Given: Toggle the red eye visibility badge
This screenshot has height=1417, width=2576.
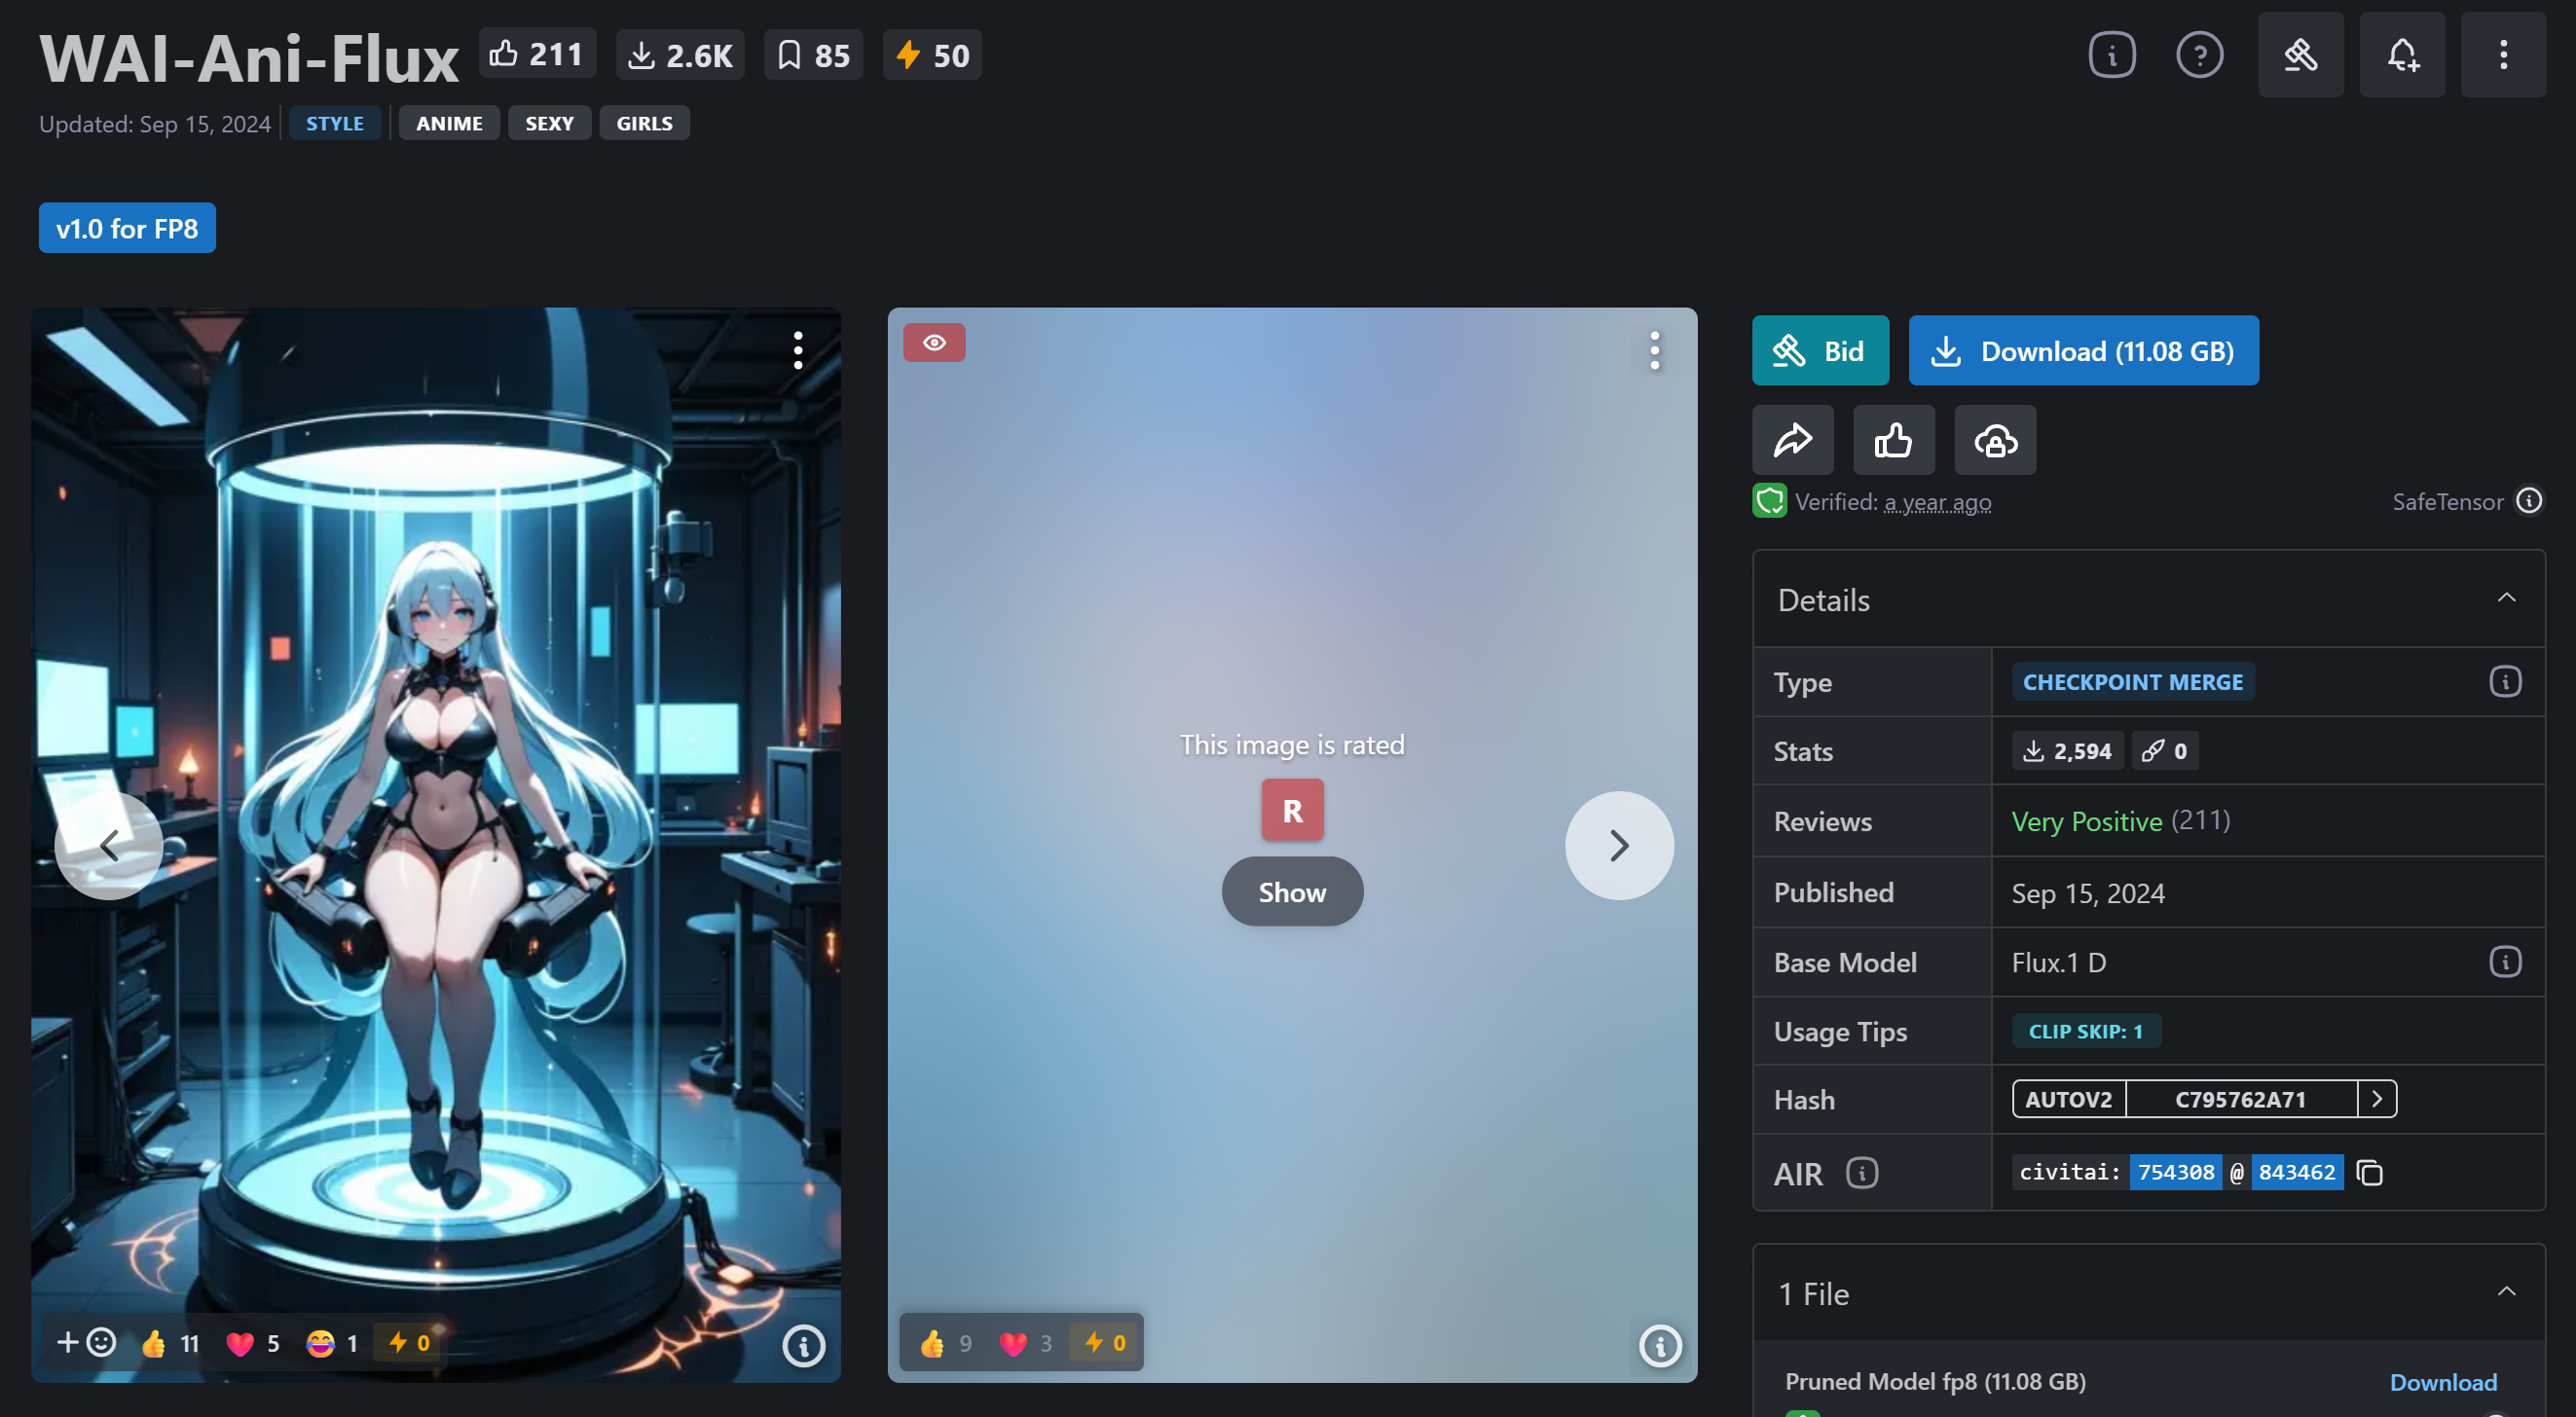Looking at the screenshot, I should (x=934, y=343).
